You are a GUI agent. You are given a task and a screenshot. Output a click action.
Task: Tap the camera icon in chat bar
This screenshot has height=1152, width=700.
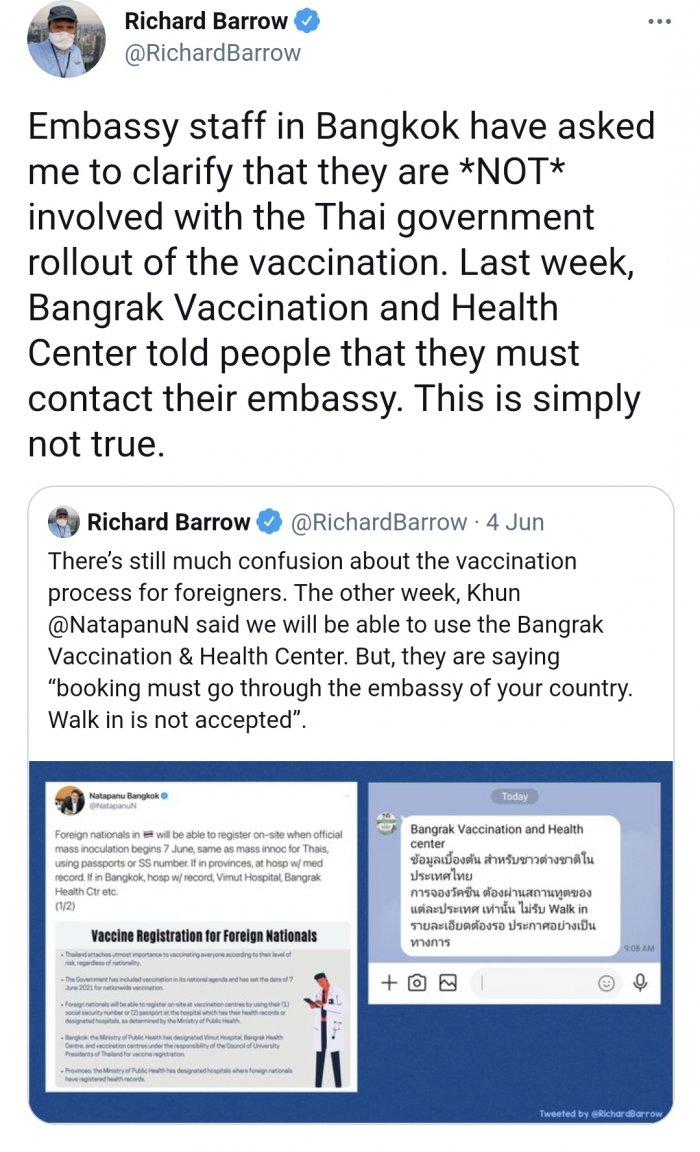pyautogui.click(x=418, y=983)
